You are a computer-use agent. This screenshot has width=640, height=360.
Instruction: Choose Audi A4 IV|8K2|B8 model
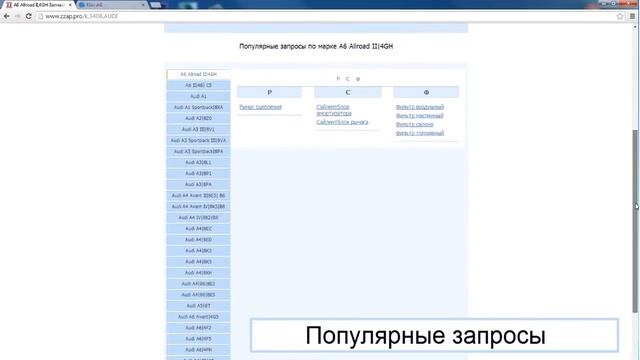click(x=198, y=218)
